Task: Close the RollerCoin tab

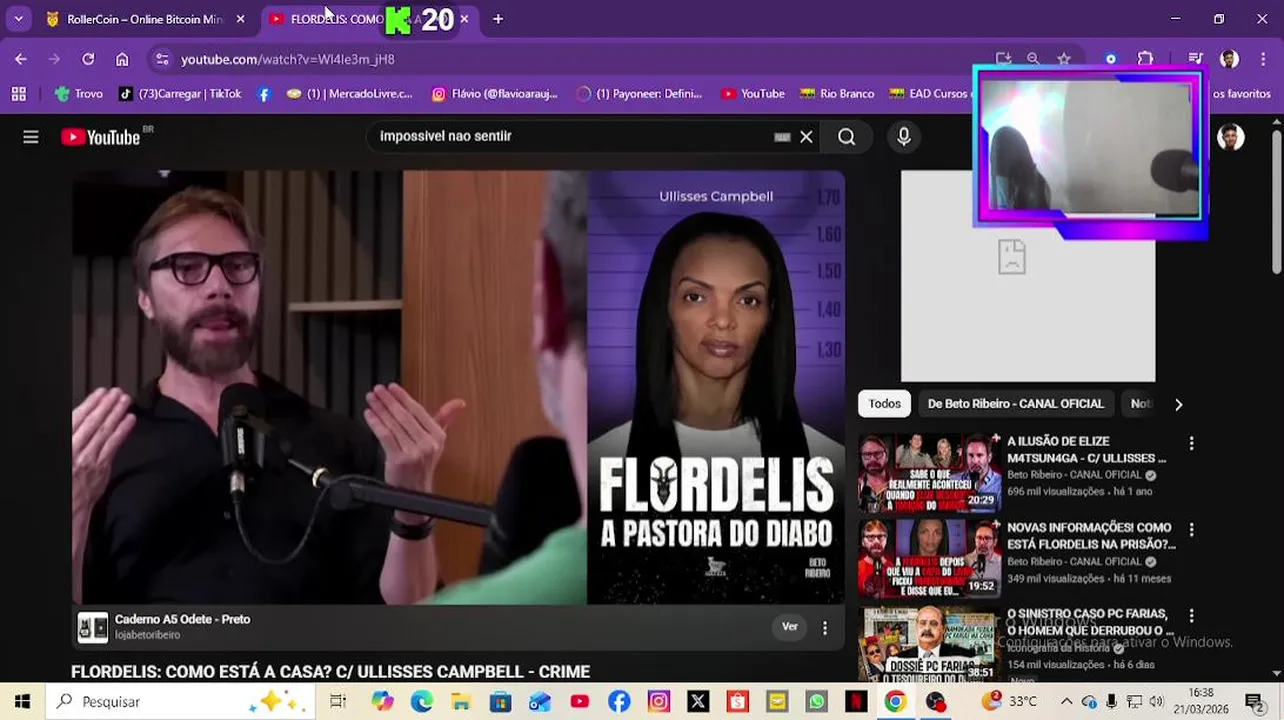Action: point(240,19)
